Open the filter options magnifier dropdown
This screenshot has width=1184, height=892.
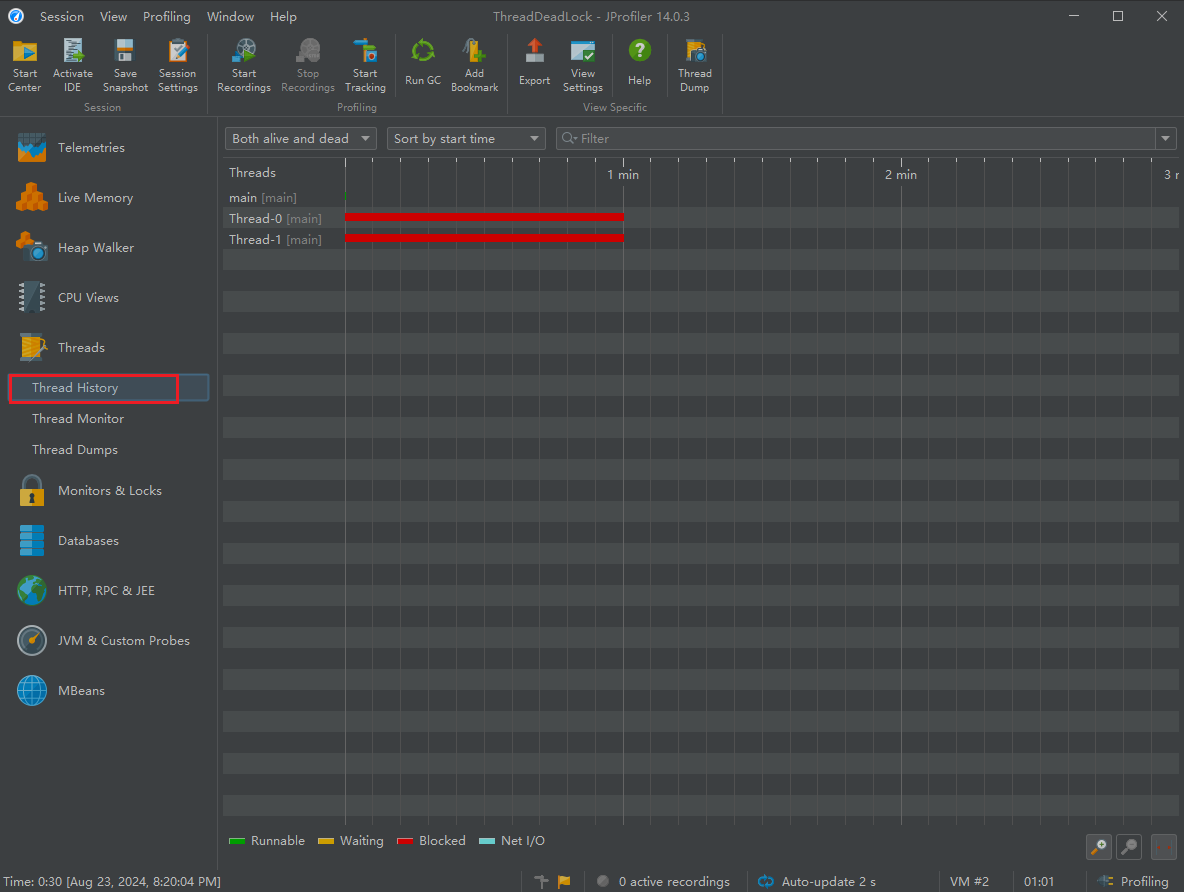pos(570,138)
